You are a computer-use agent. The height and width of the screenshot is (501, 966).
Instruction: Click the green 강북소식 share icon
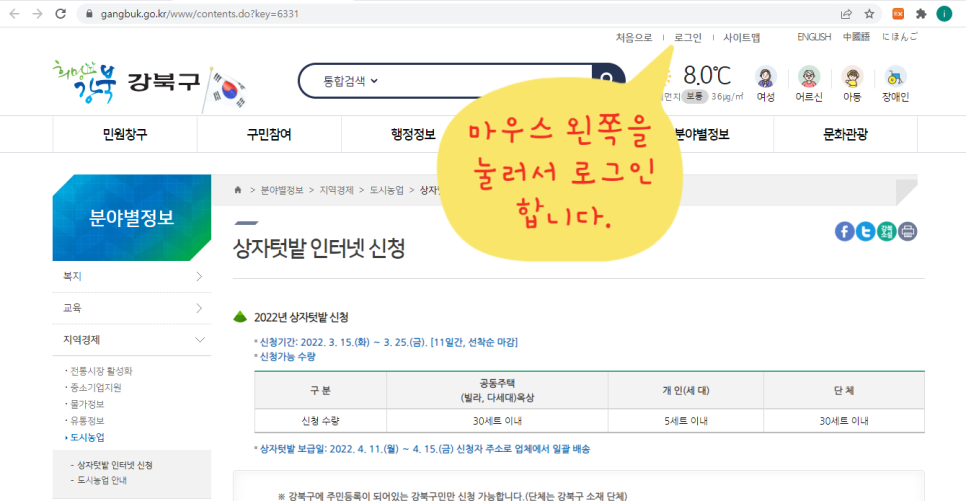point(887,232)
